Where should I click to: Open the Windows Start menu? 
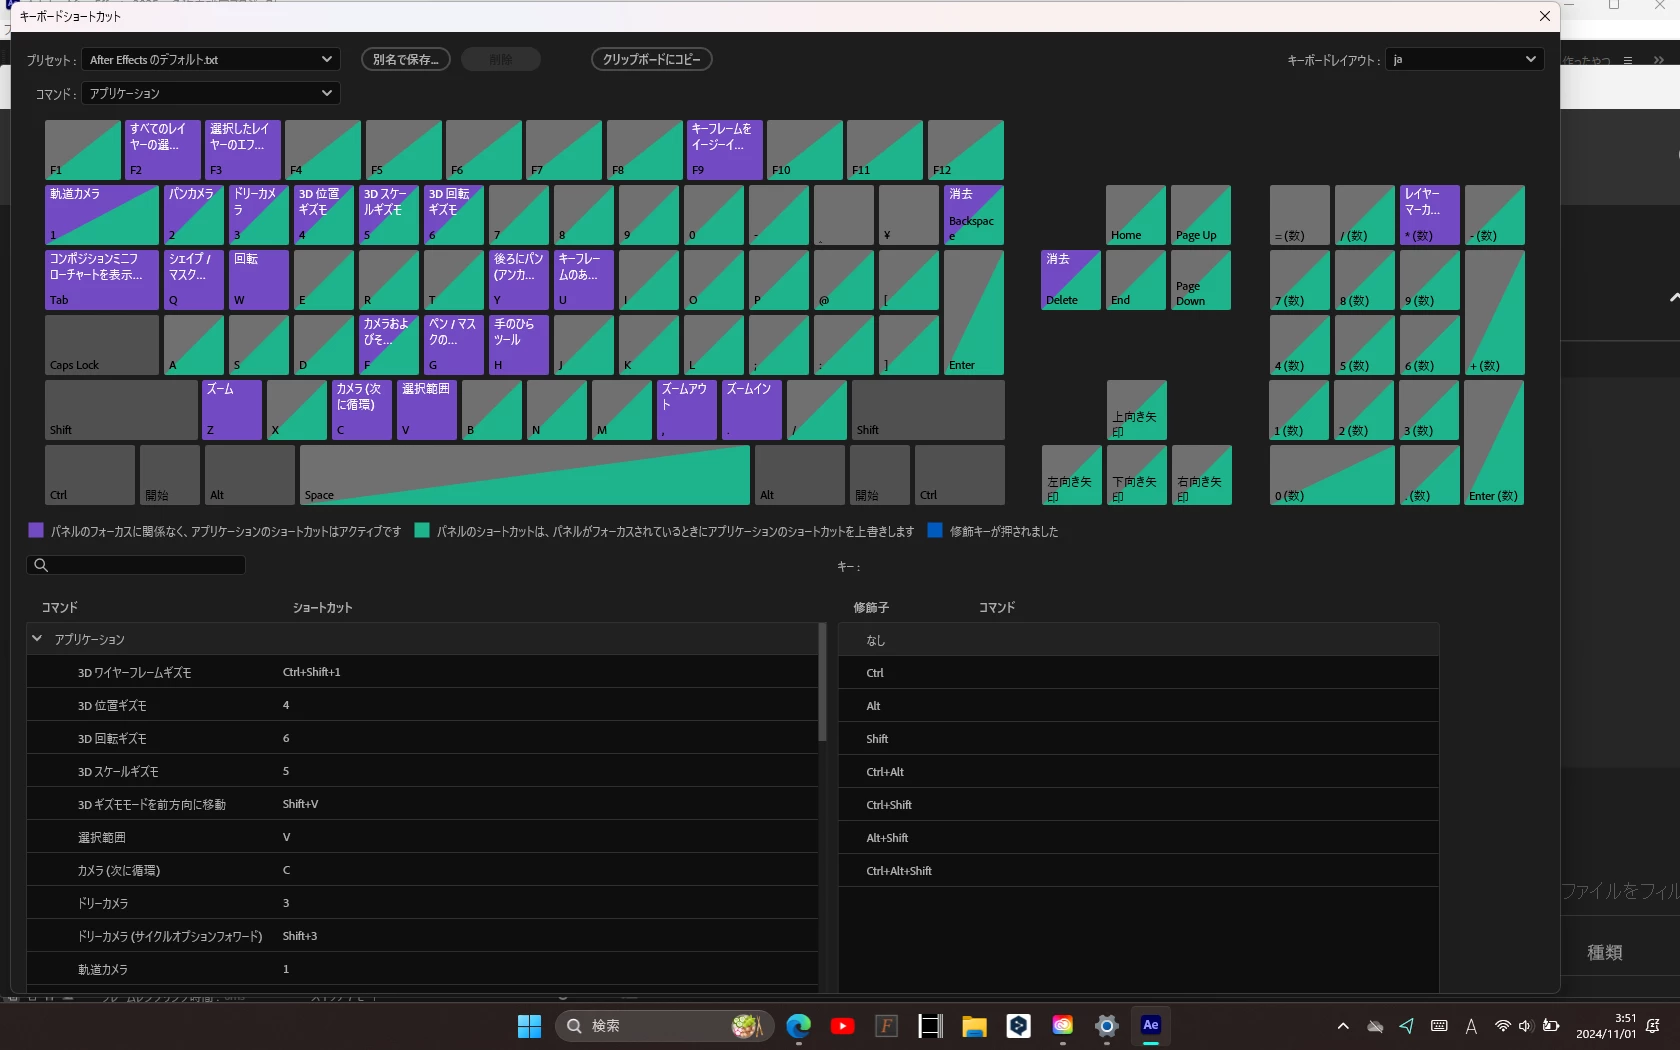(529, 1026)
